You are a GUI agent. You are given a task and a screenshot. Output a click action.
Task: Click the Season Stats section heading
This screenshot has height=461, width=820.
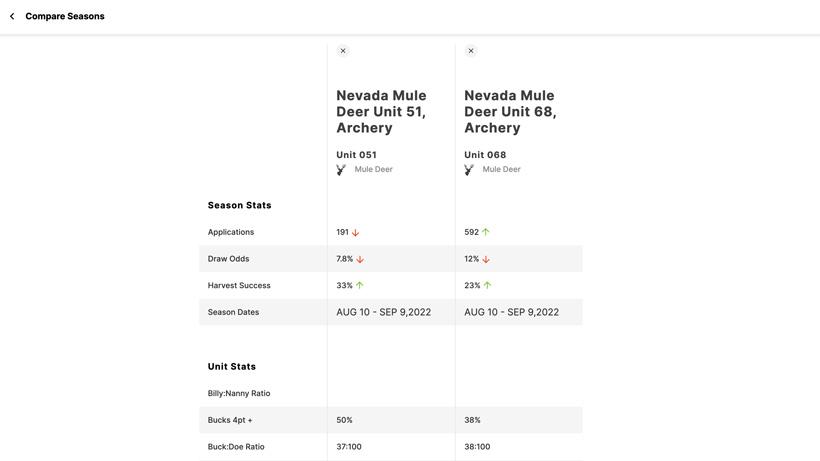(x=240, y=206)
